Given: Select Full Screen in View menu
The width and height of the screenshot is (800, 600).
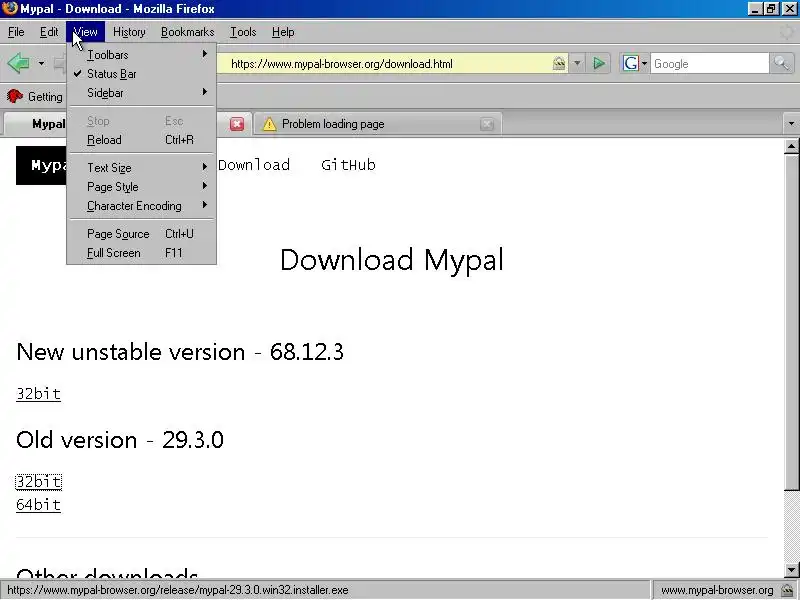Looking at the screenshot, I should click(x=141, y=253).
